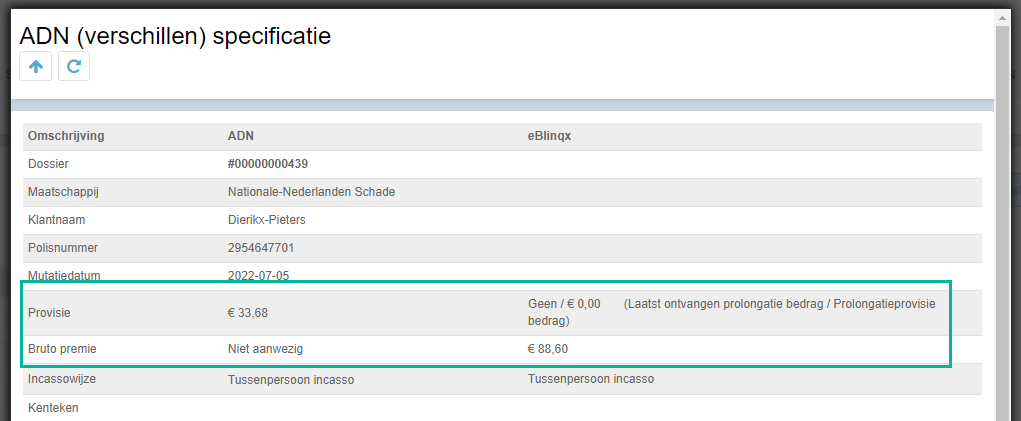Click the bruto premie € 88,60
The image size is (1021, 421).
(x=548, y=349)
